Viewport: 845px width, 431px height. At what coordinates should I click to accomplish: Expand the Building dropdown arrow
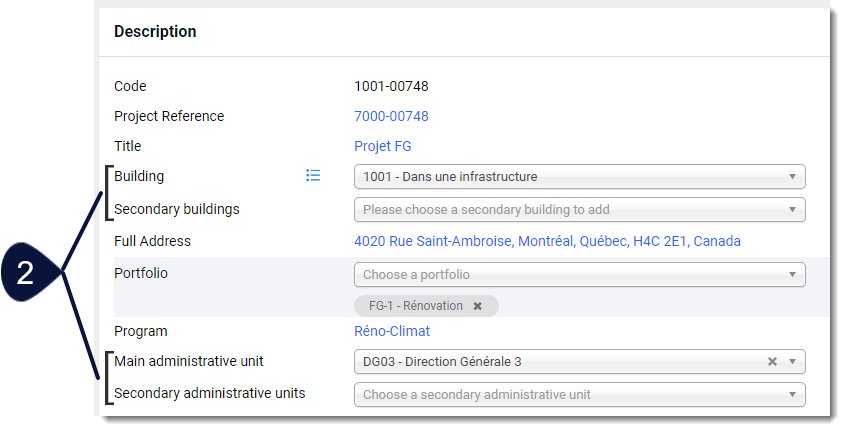[x=792, y=177]
